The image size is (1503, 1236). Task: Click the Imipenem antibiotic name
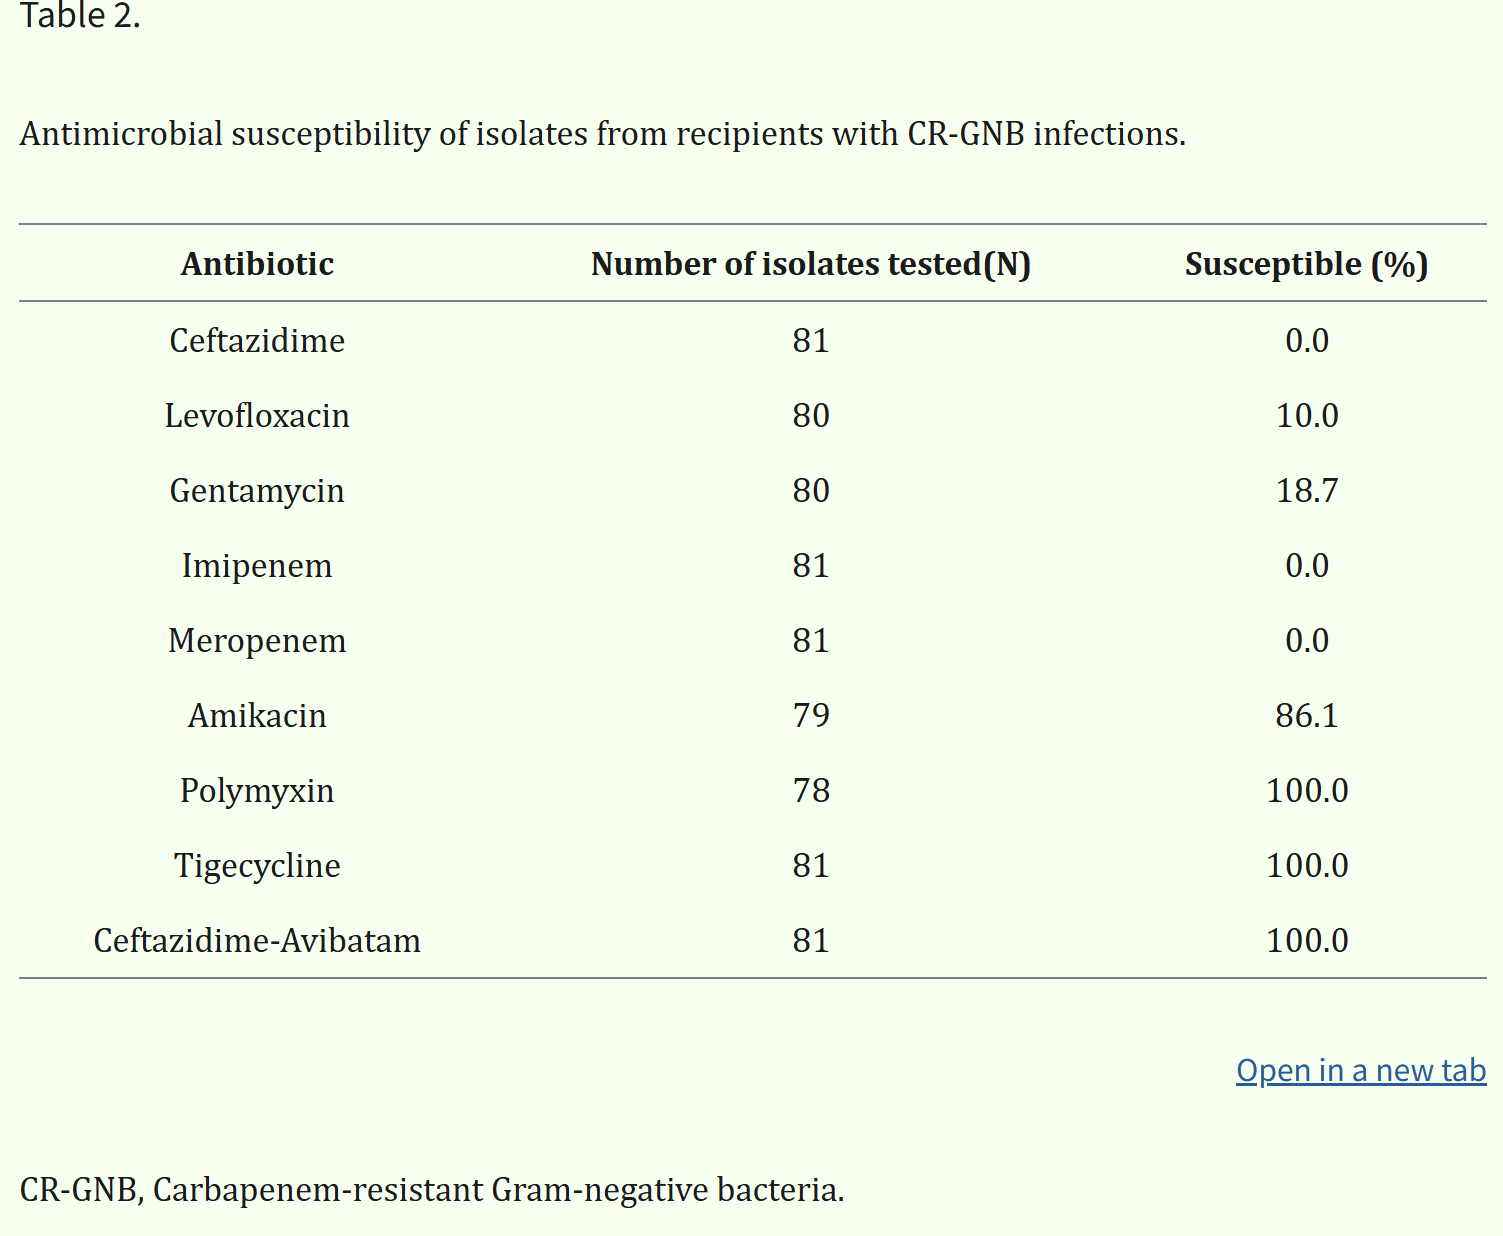point(257,566)
